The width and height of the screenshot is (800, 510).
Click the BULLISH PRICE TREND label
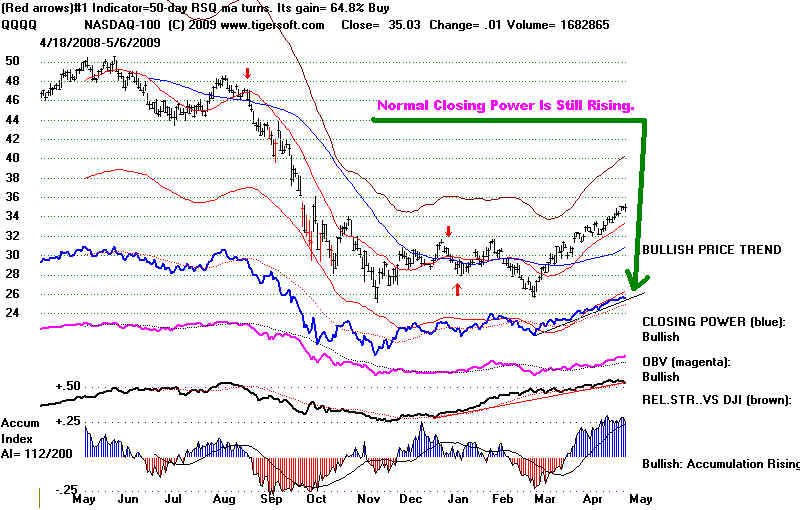tap(710, 249)
